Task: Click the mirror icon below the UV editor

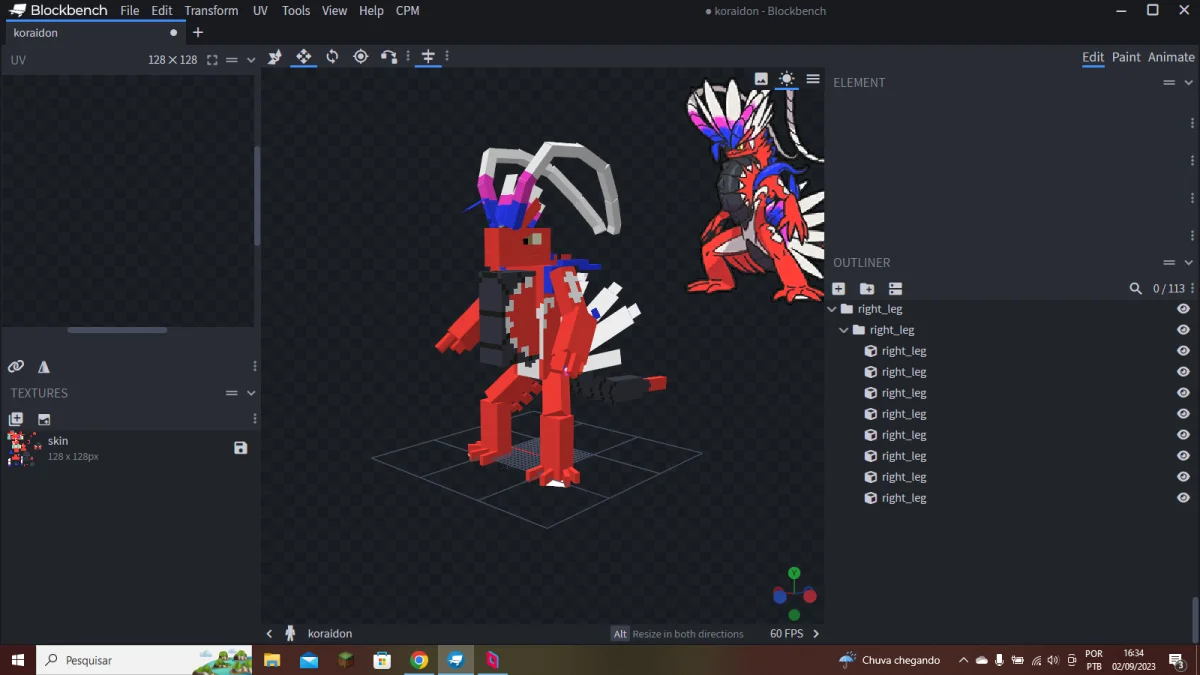Action: [x=44, y=366]
